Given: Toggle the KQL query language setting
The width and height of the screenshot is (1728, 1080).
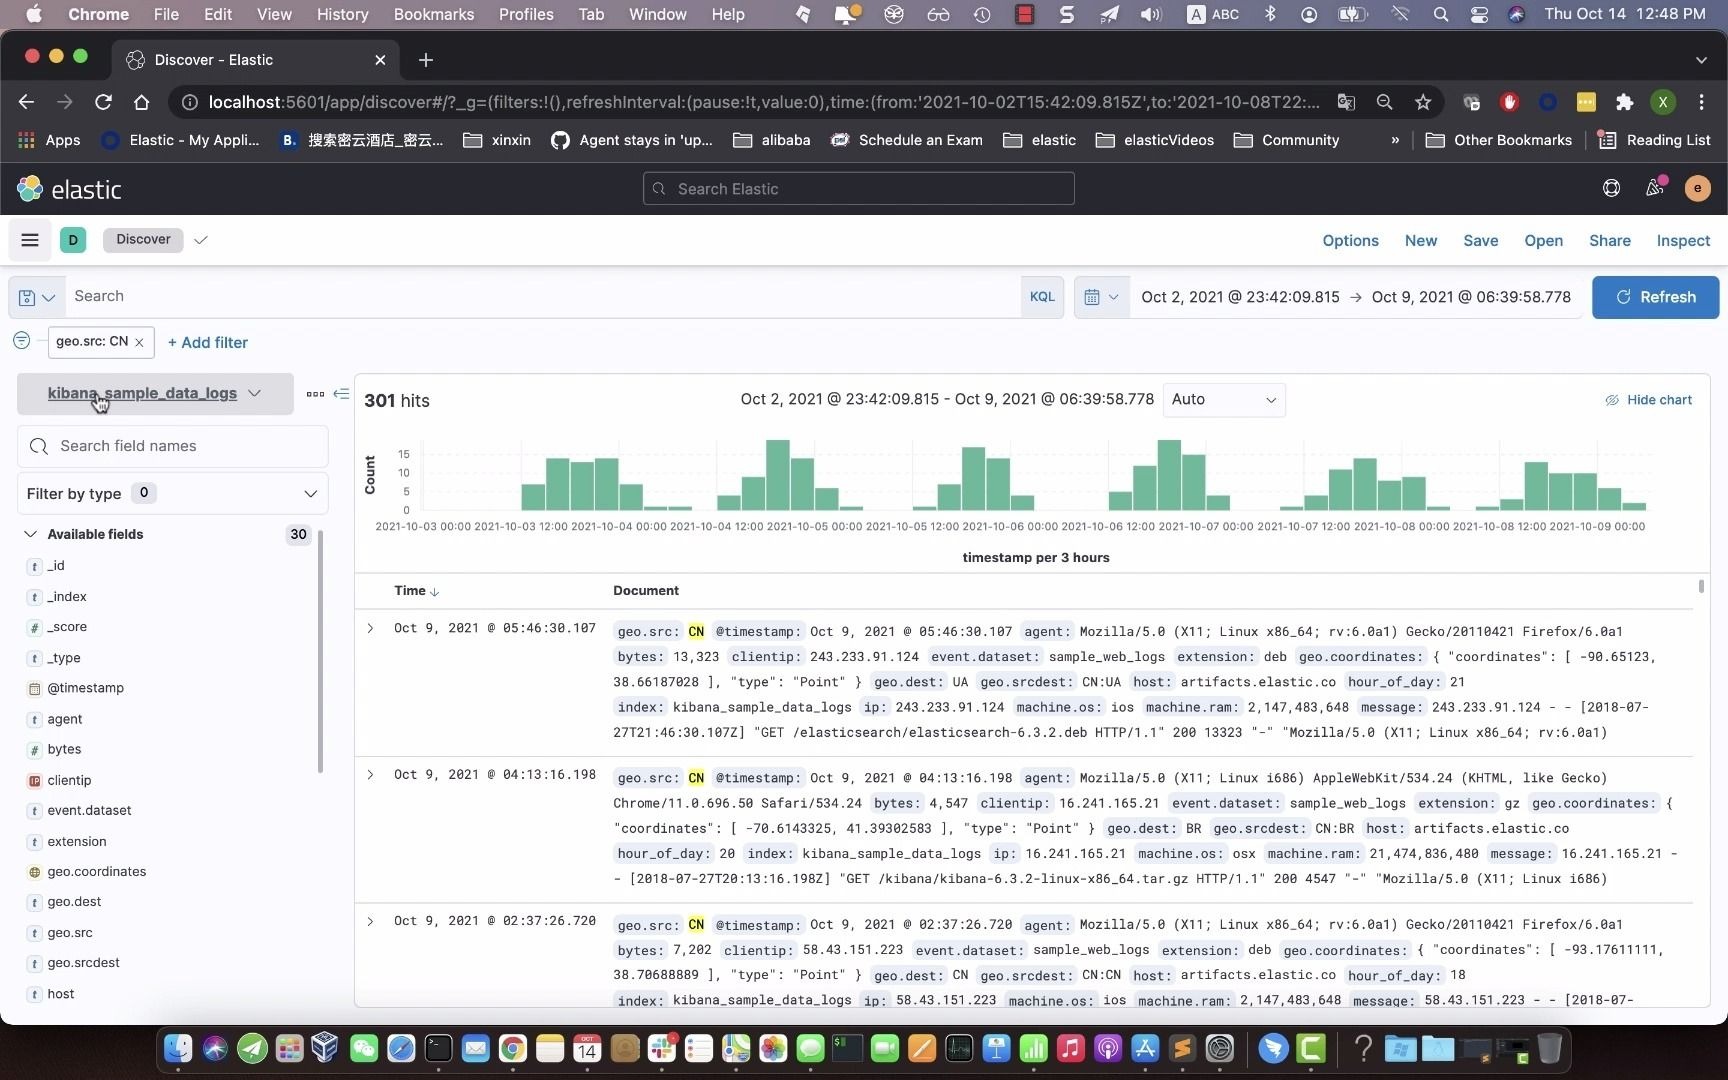Looking at the screenshot, I should click(x=1041, y=296).
